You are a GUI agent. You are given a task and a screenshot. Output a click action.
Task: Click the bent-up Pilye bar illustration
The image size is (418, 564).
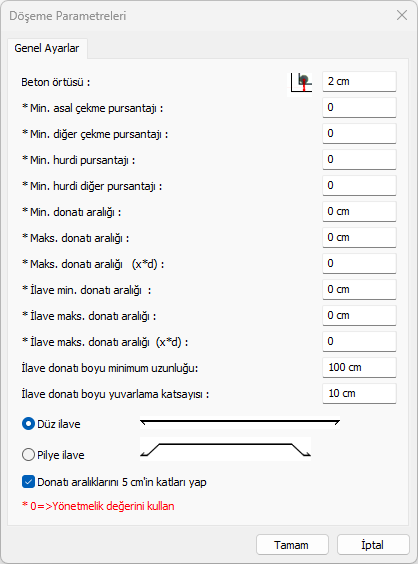226,449
